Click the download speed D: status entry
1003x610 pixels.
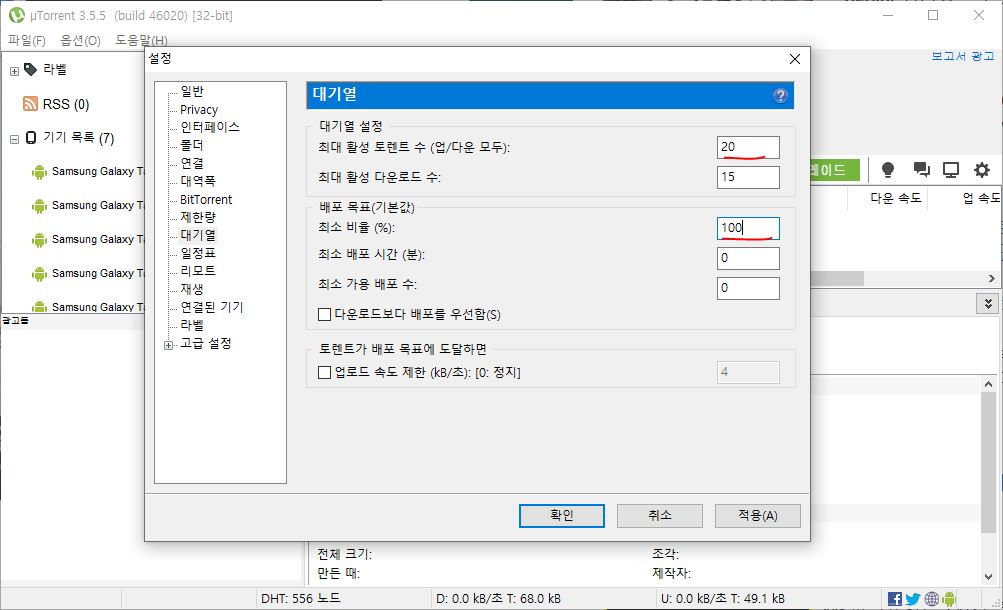(498, 599)
